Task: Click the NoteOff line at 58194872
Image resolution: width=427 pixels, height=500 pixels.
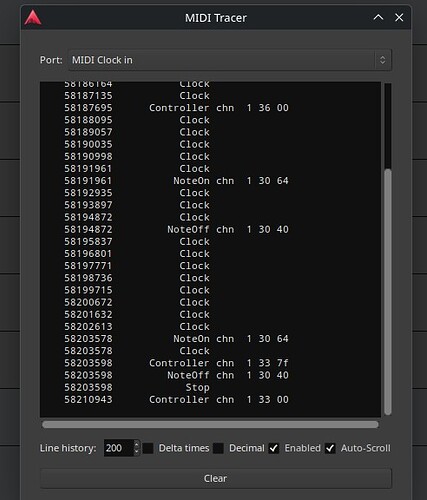Action: click(x=176, y=229)
